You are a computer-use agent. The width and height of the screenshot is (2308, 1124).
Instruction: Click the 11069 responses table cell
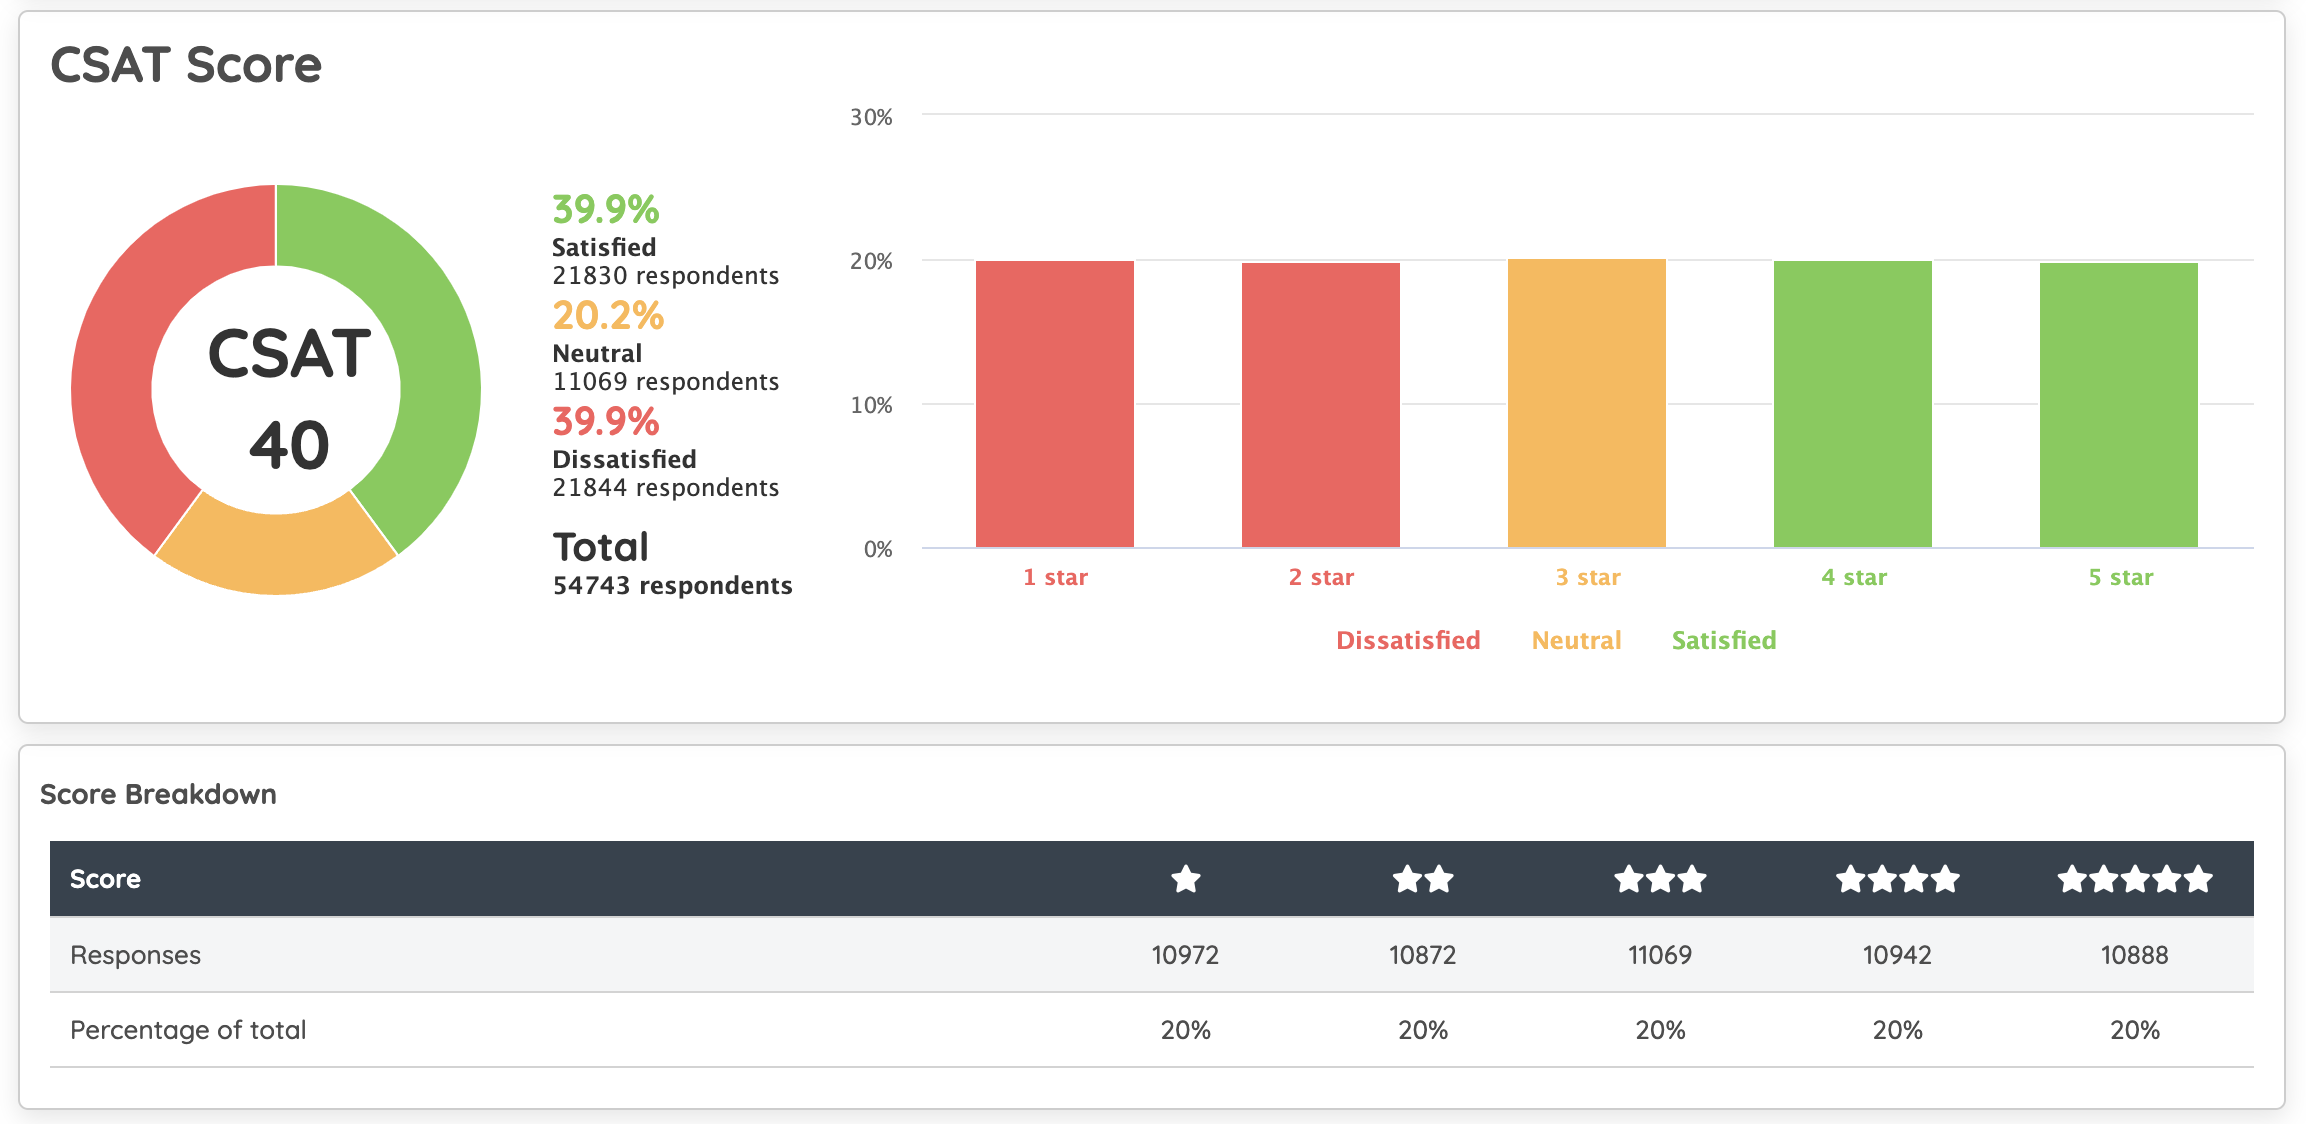1660,955
